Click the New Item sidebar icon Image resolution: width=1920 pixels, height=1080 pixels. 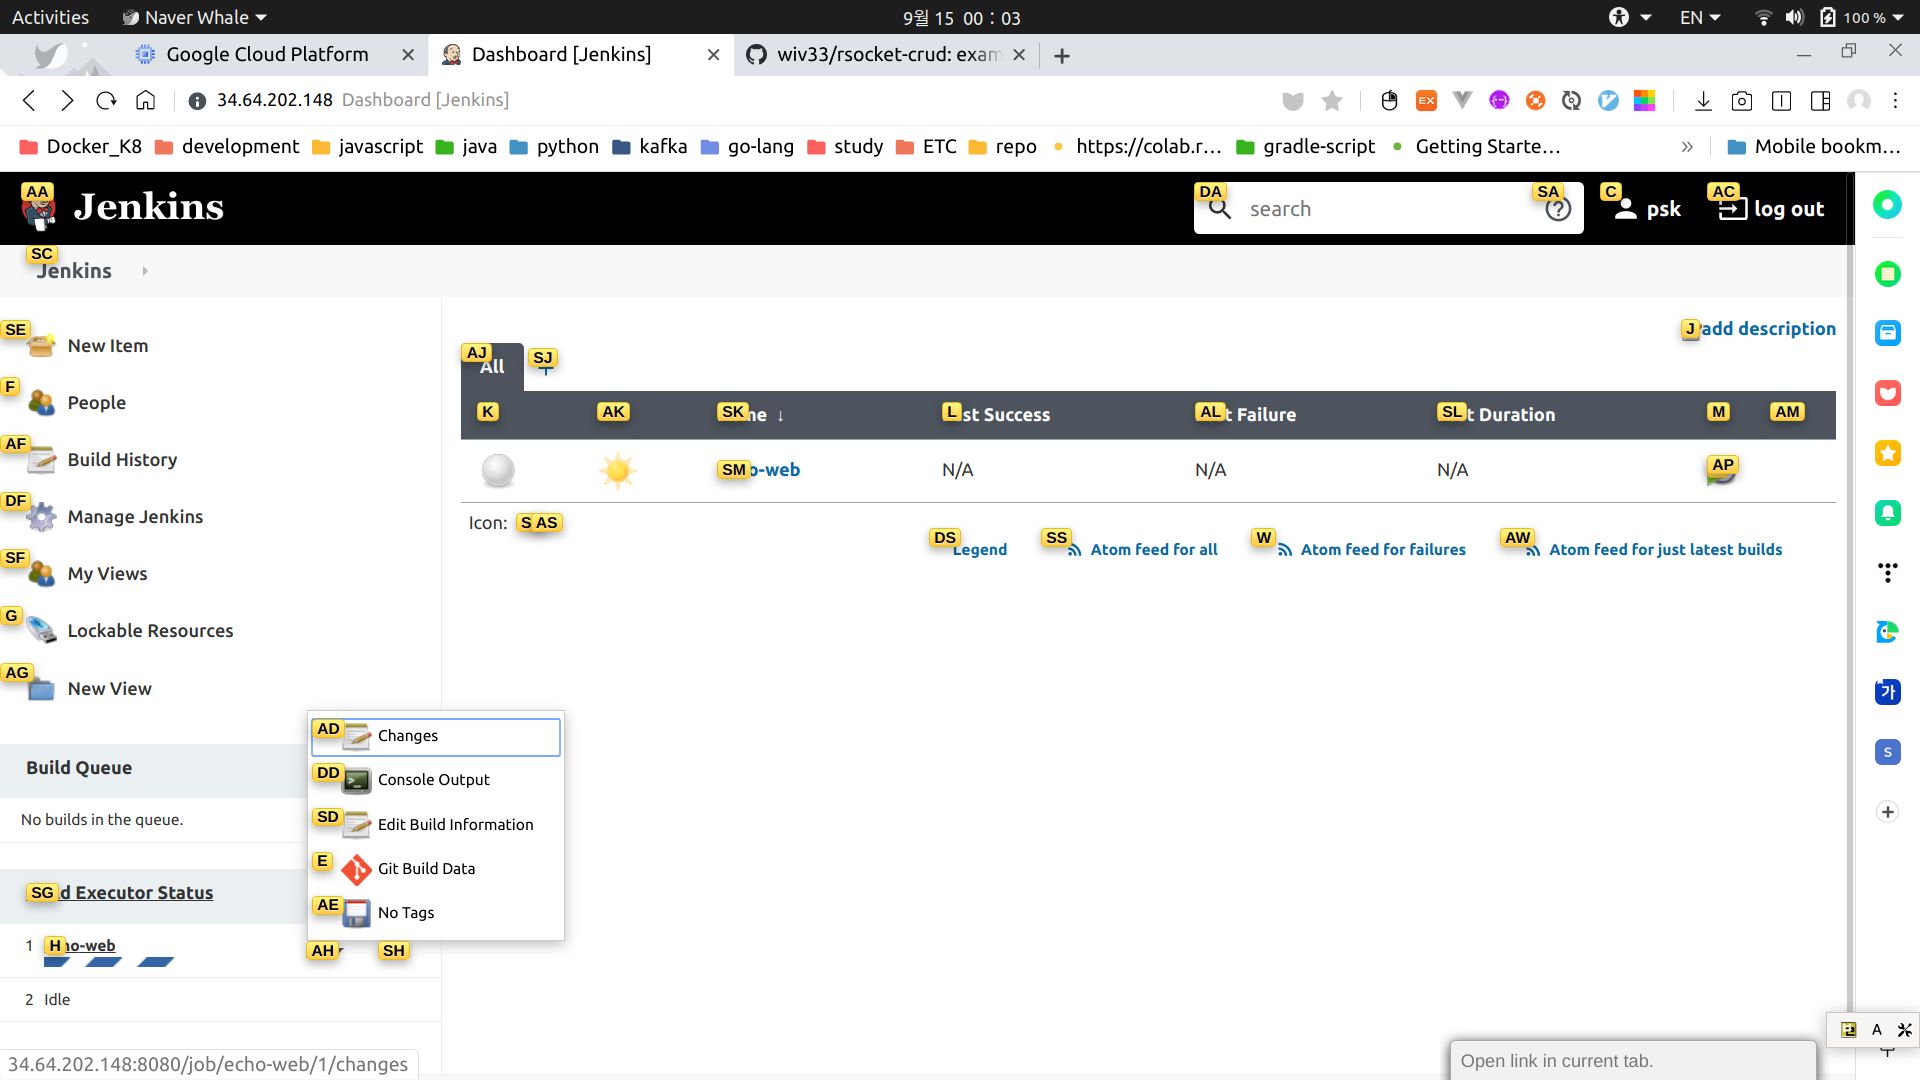[41, 346]
